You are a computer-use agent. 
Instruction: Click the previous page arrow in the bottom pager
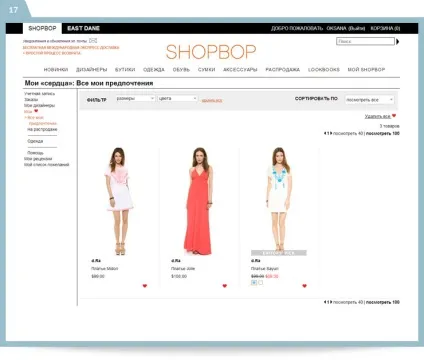tap(325, 302)
